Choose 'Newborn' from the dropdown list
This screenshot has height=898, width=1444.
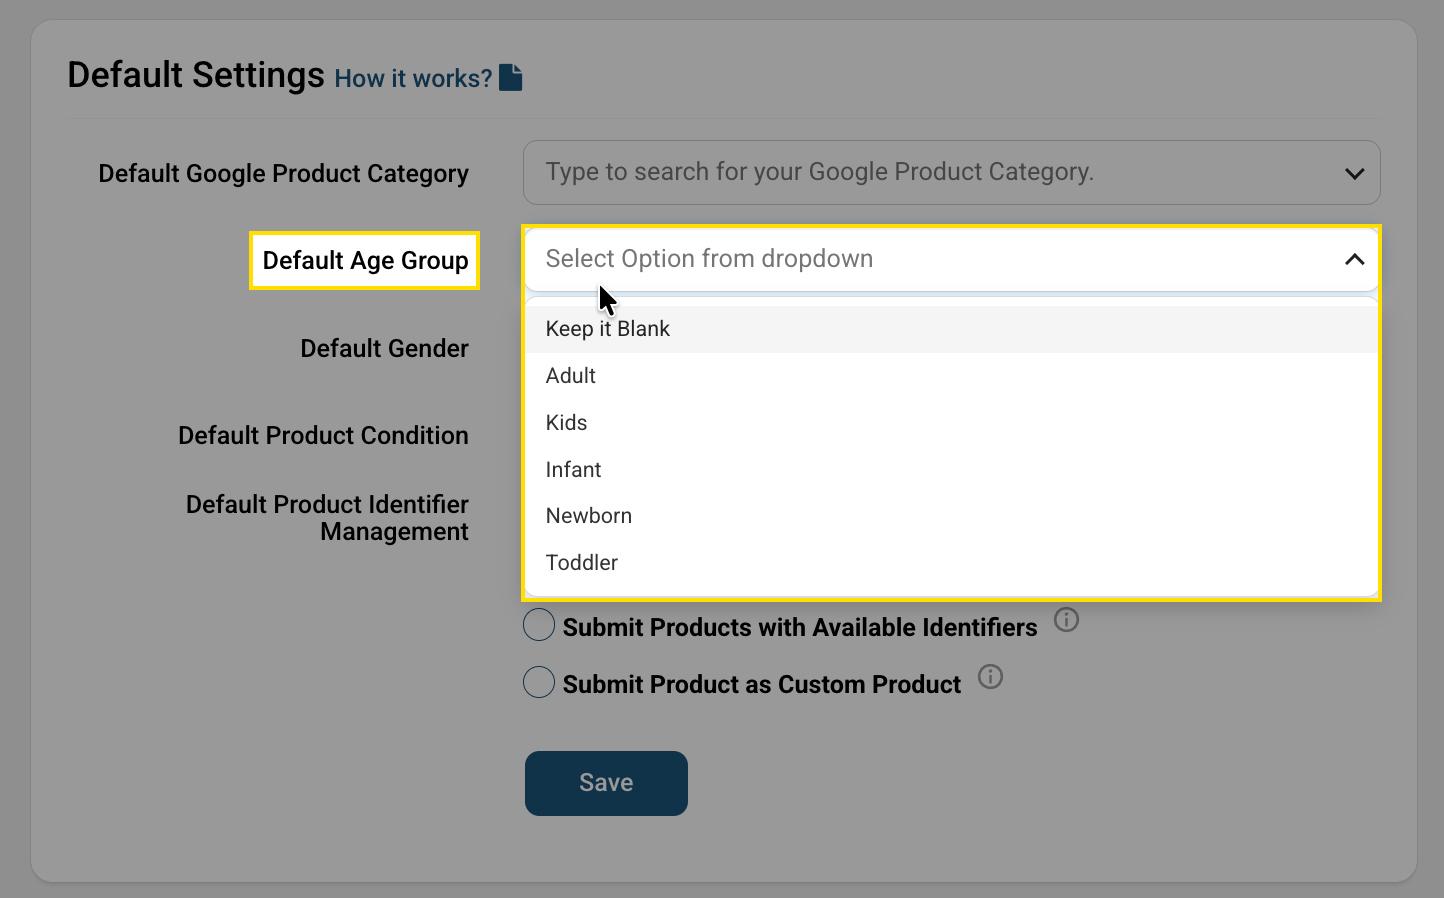589,516
